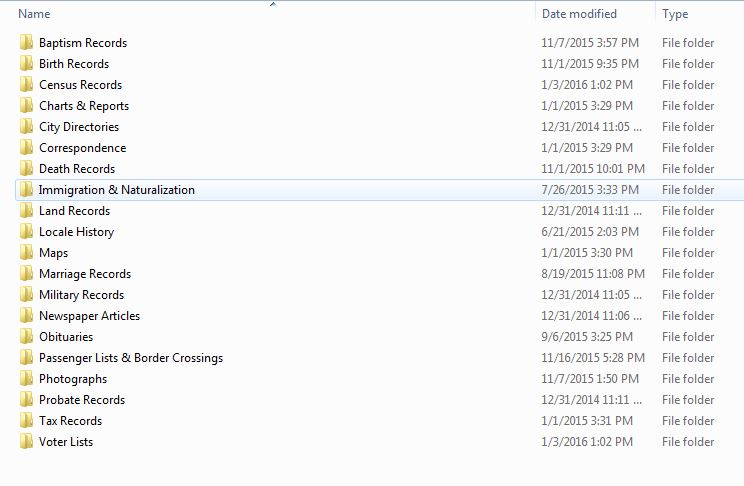Image resolution: width=744 pixels, height=486 pixels.
Task: Click the Land Records folder icon
Action: click(27, 211)
